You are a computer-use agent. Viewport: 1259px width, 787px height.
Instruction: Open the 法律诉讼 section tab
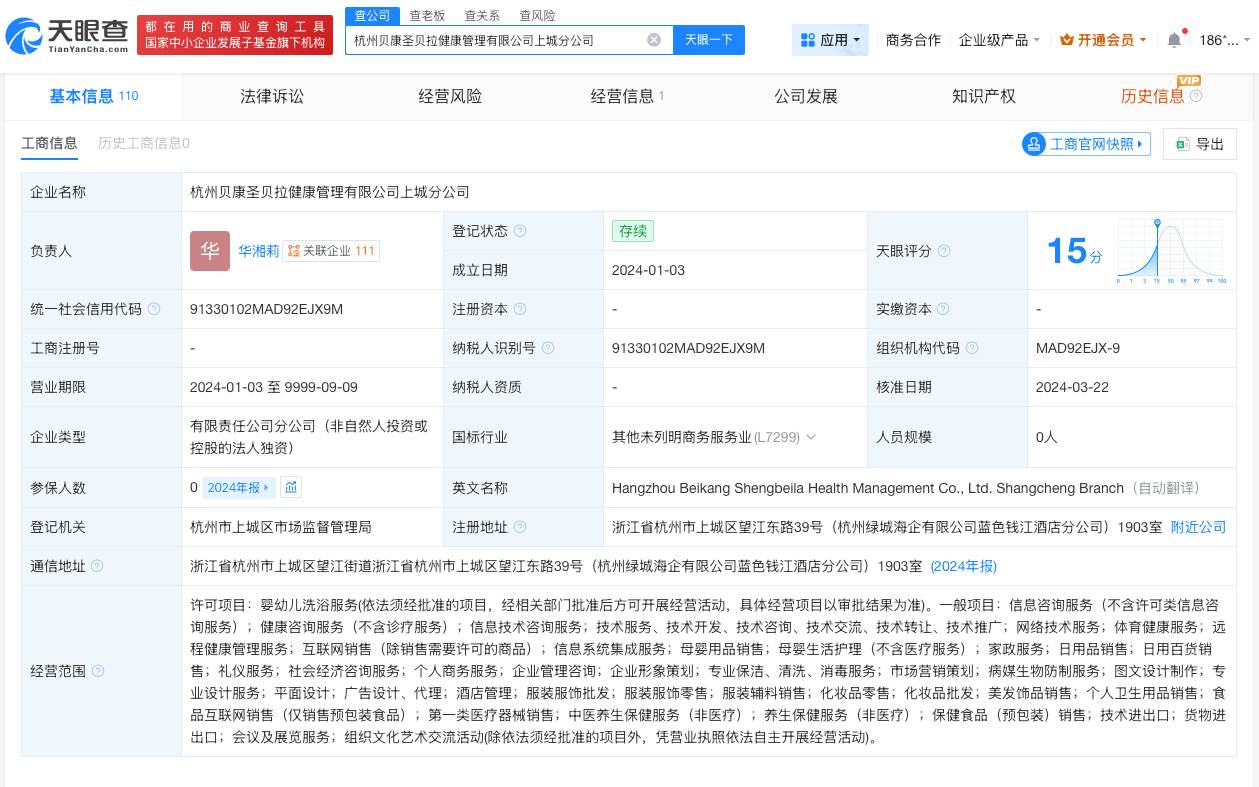coord(271,96)
